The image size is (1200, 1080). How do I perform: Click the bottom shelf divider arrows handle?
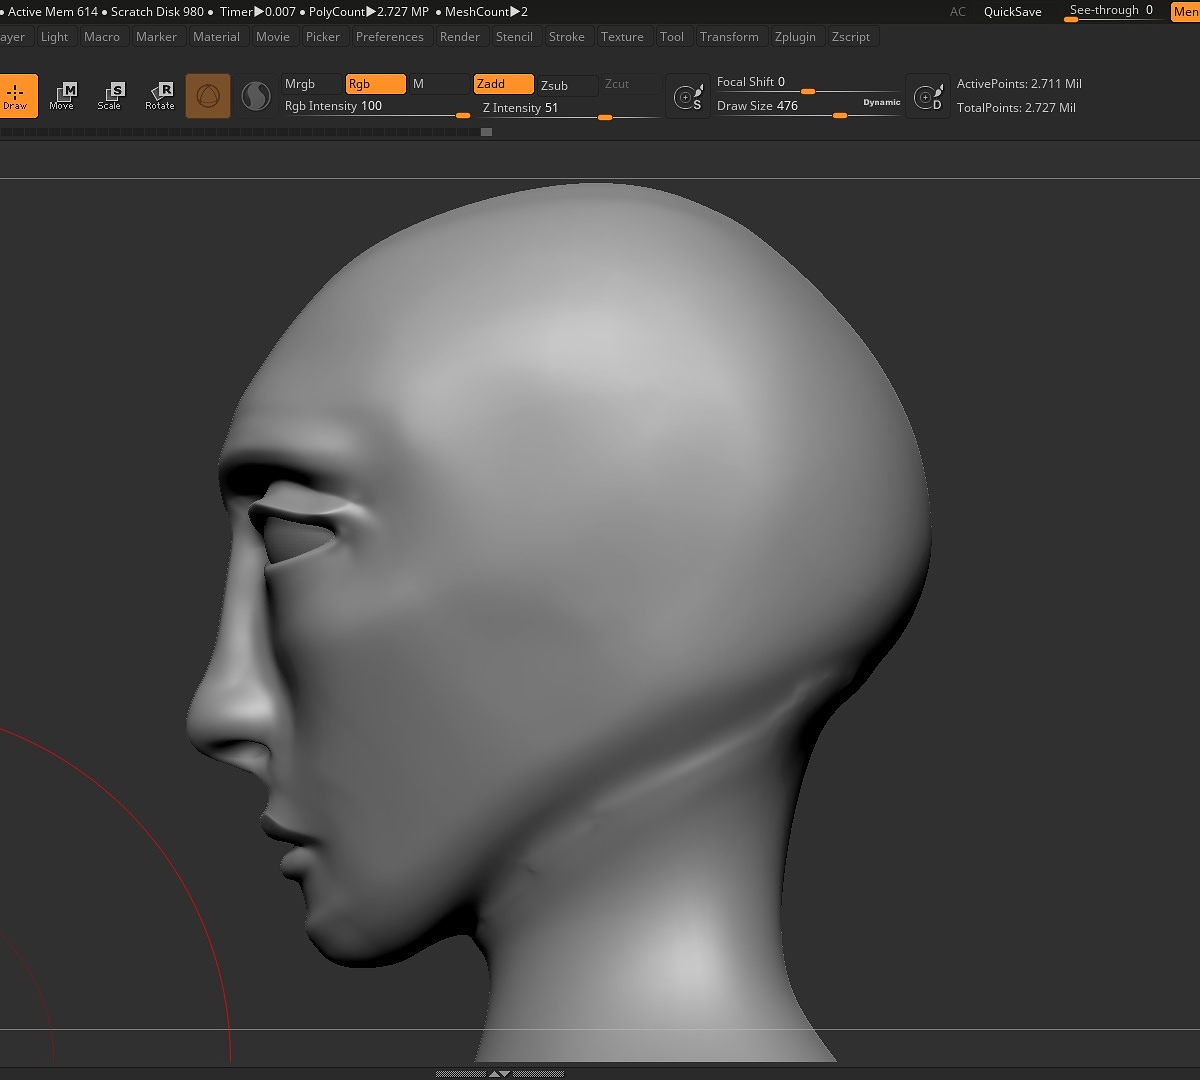click(x=499, y=1073)
